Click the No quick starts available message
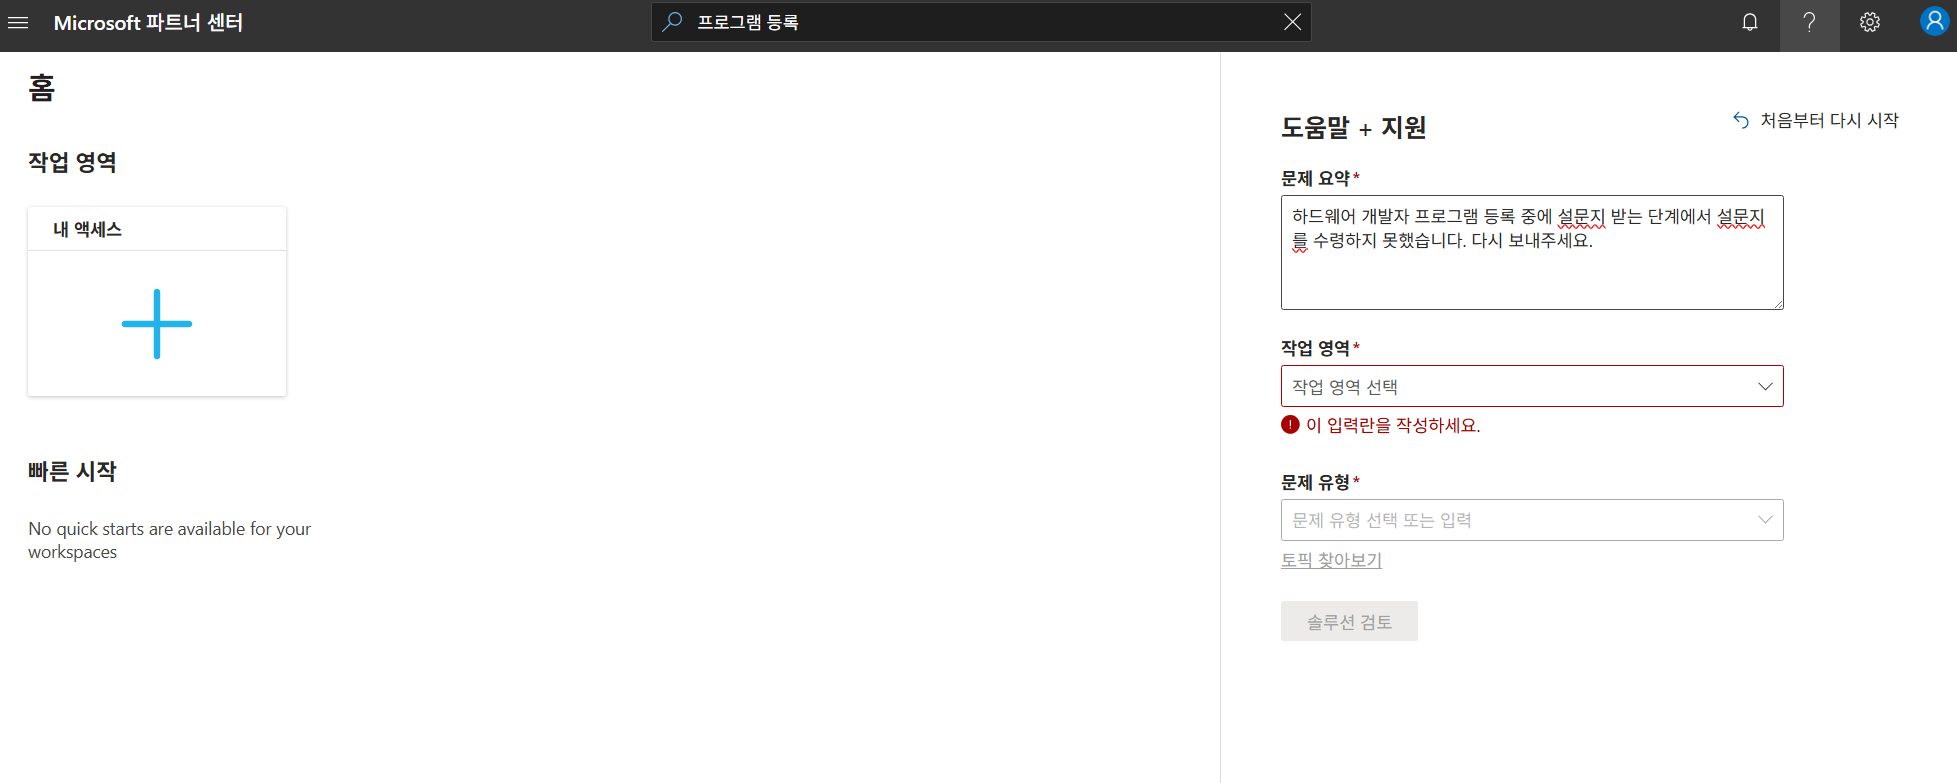This screenshot has width=1957, height=783. 170,540
